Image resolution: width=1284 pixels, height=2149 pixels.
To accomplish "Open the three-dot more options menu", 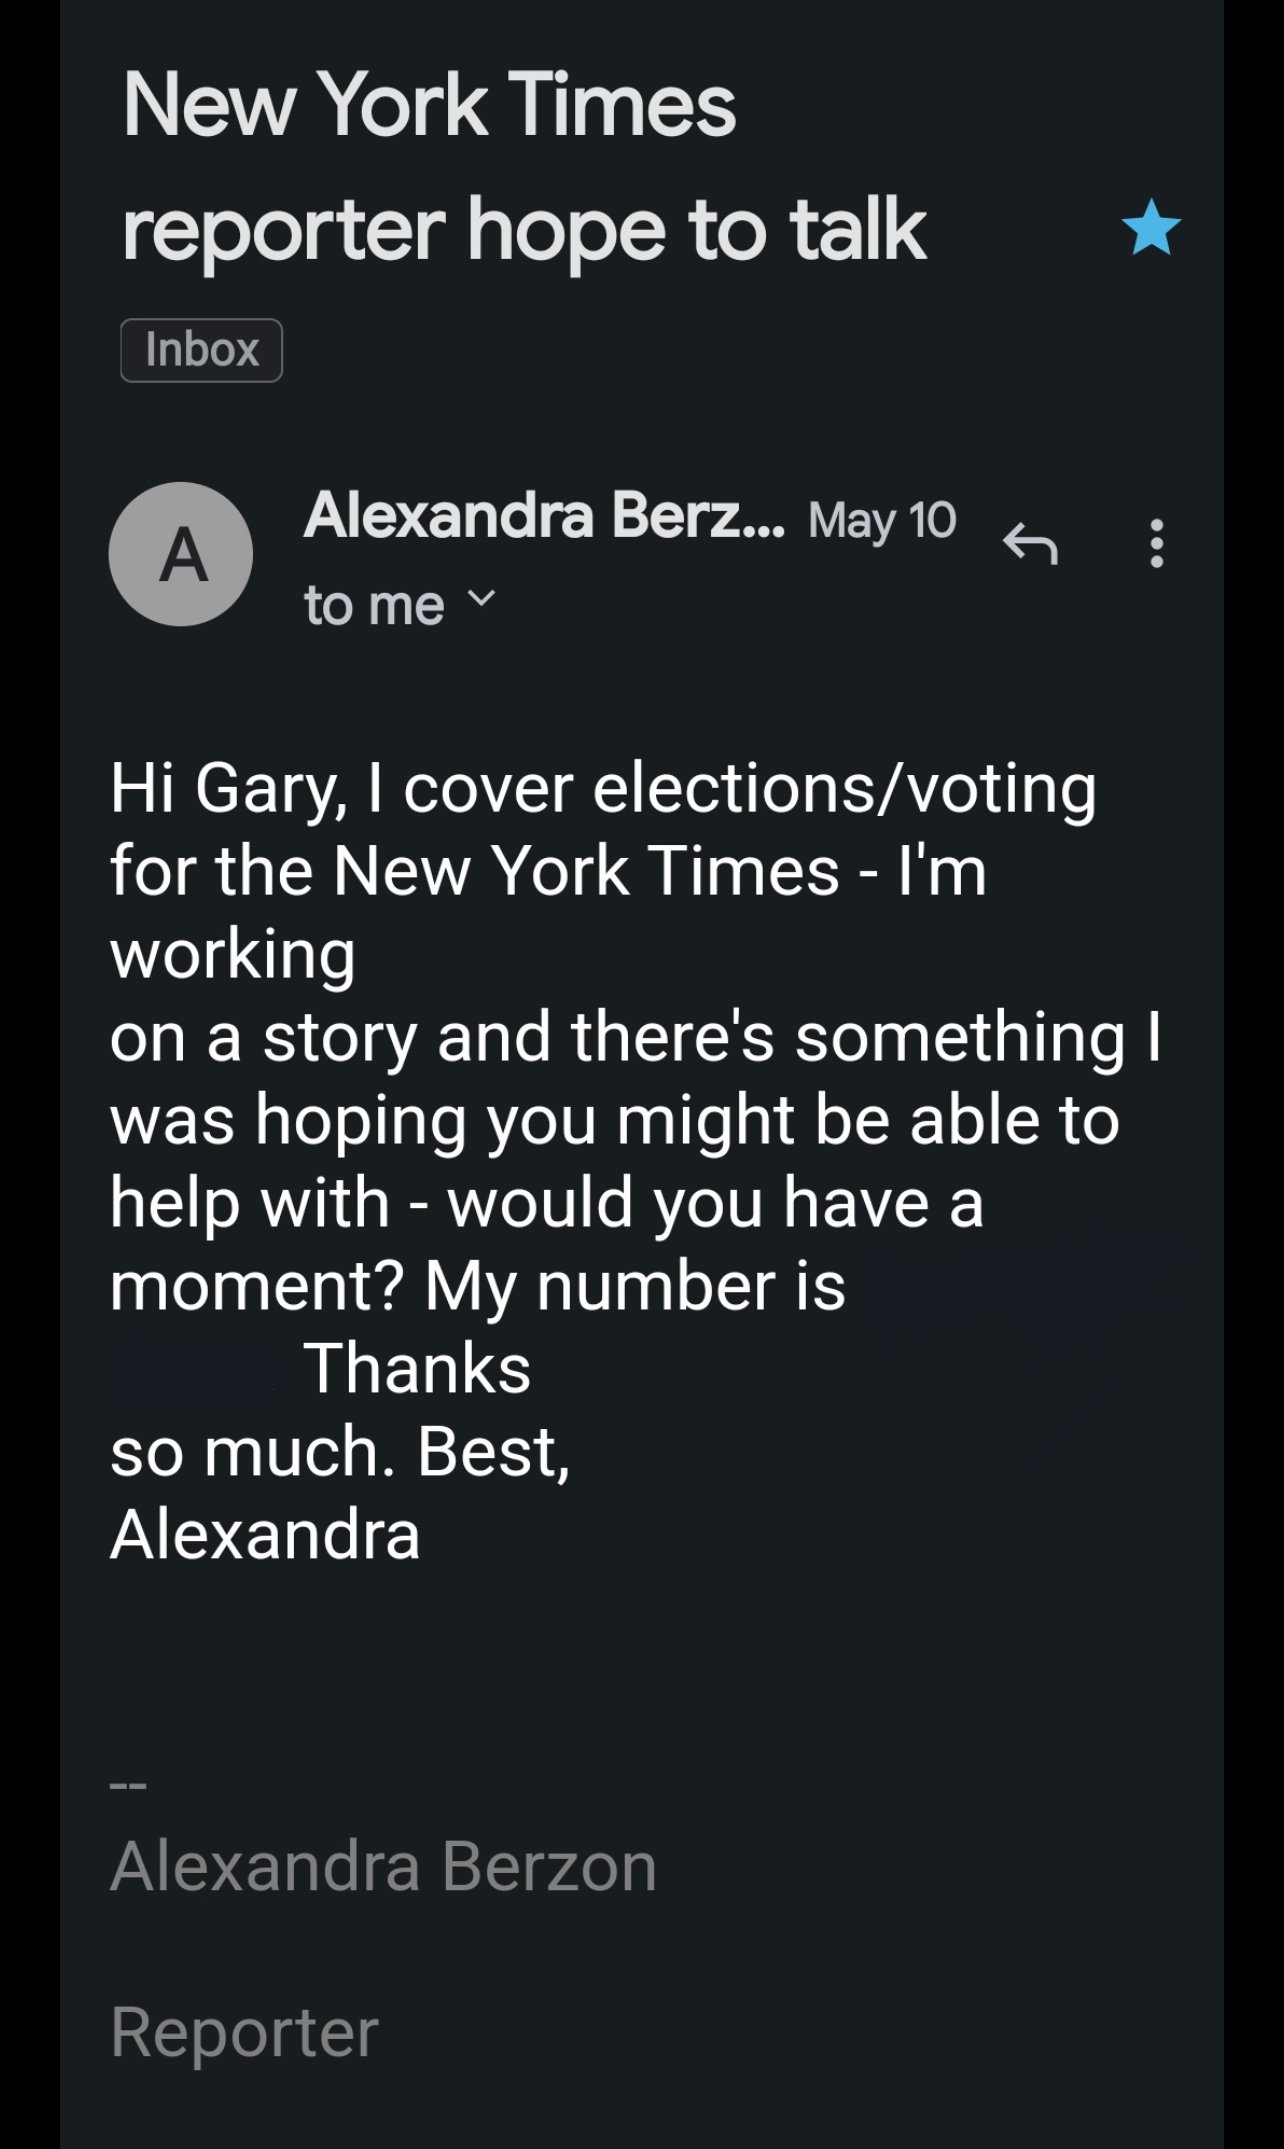I will pos(1157,543).
